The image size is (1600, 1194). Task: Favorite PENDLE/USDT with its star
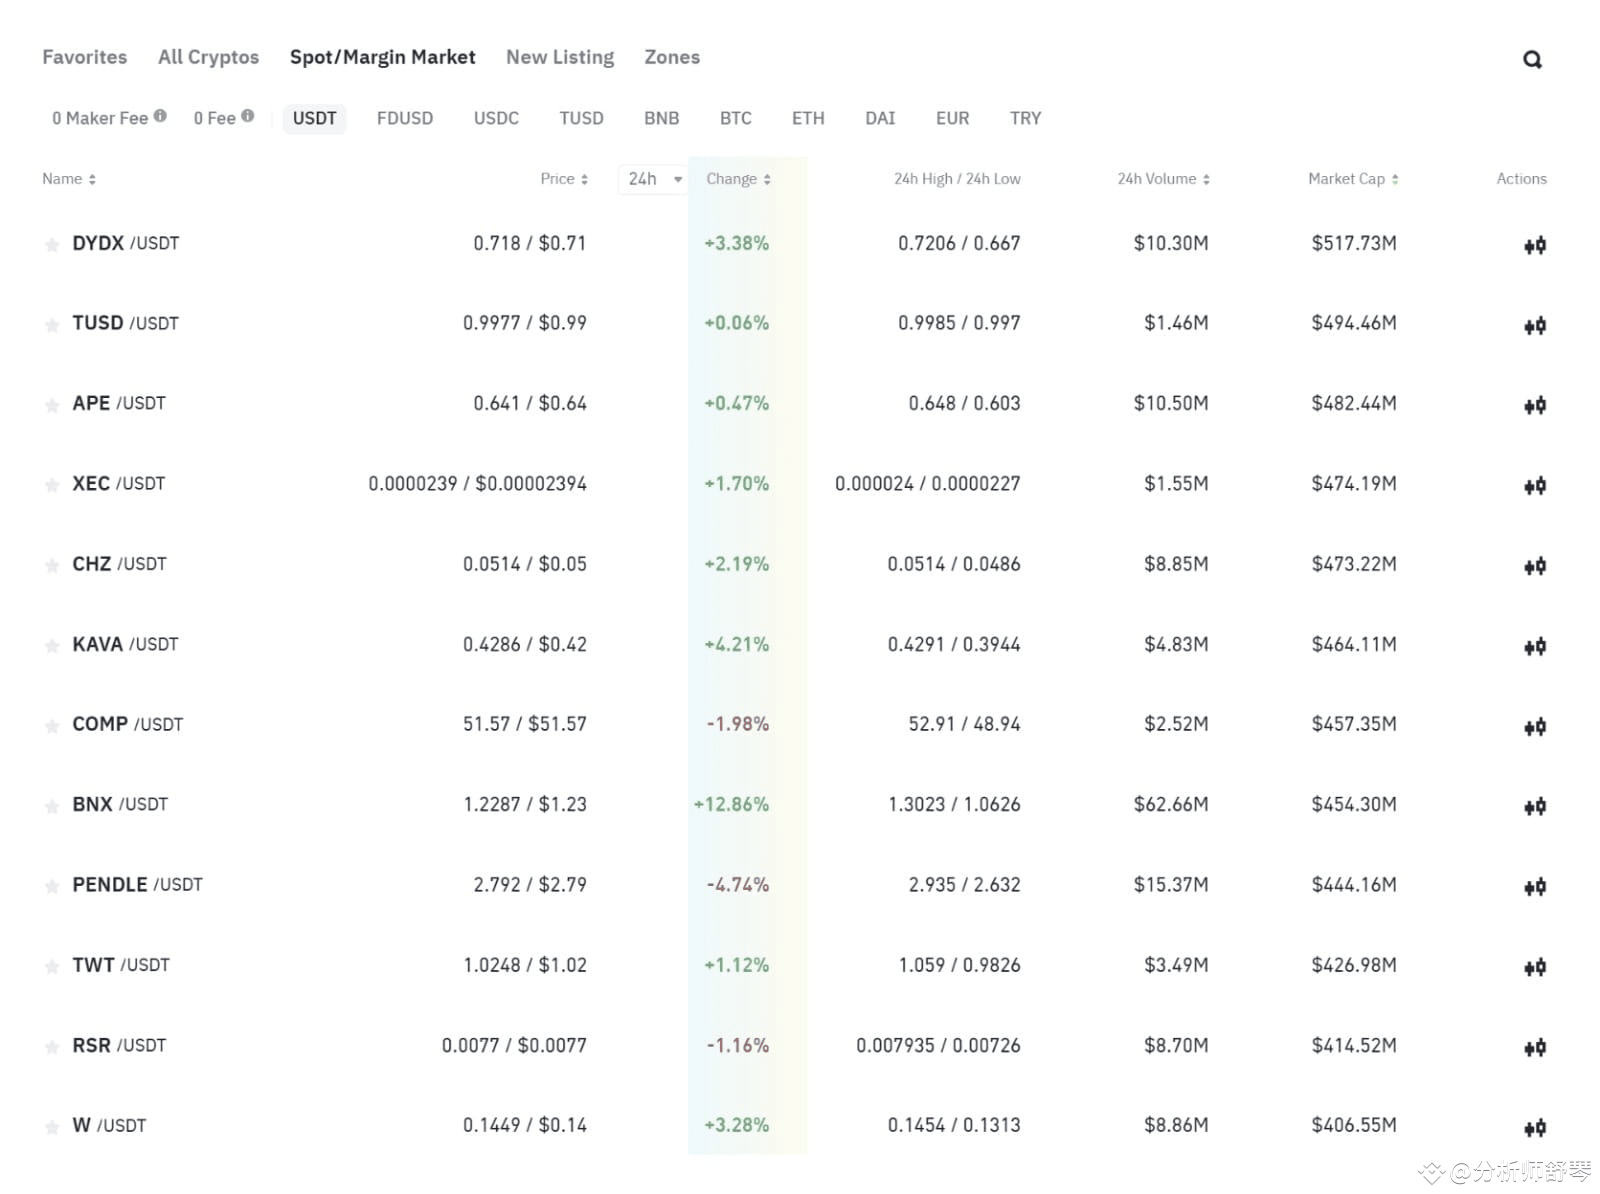(52, 886)
